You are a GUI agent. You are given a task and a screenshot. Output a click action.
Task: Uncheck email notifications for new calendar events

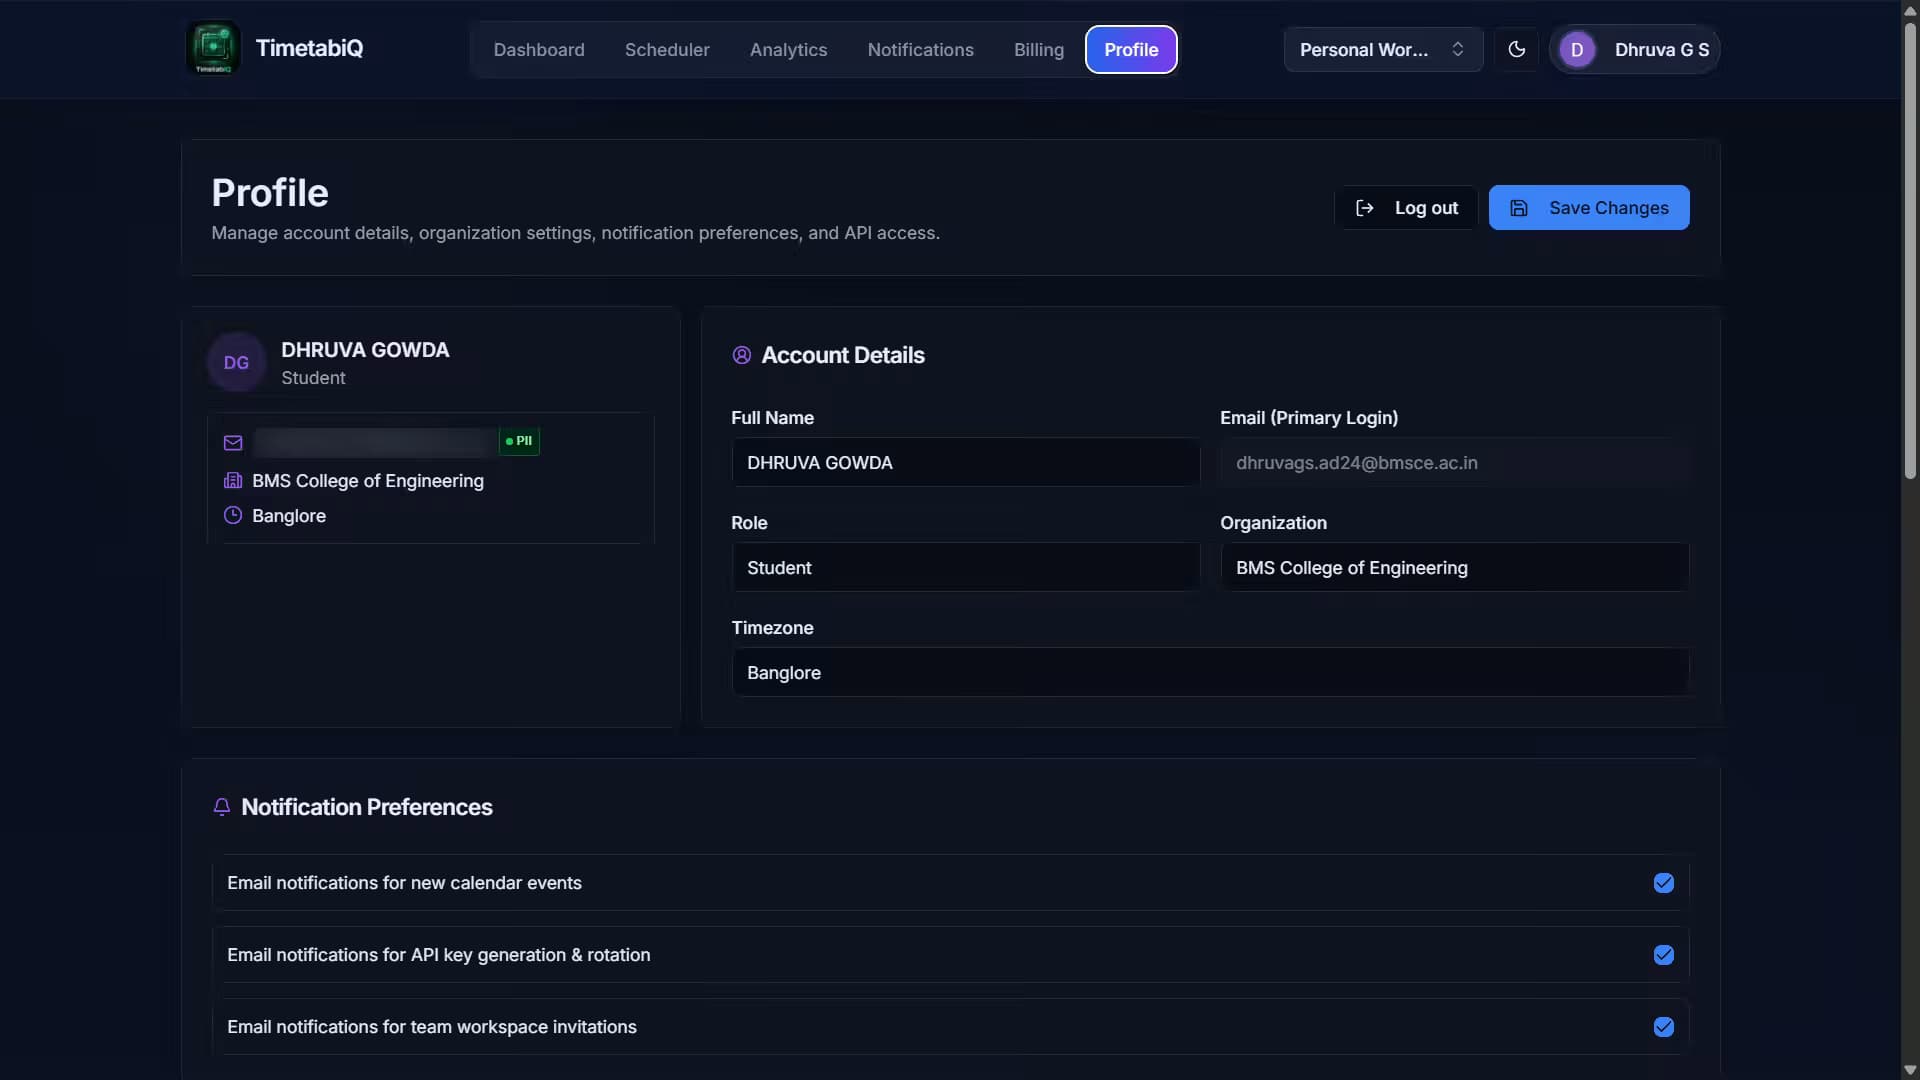click(1664, 883)
